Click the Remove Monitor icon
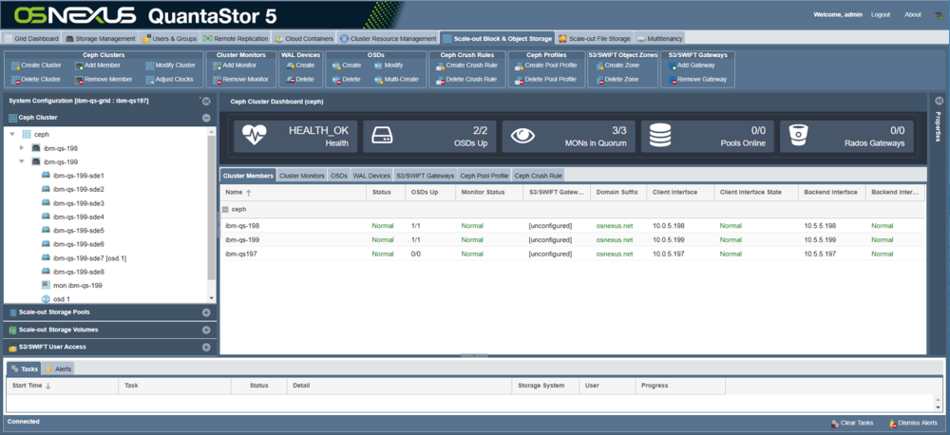Image resolution: width=950 pixels, height=435 pixels. 217,79
